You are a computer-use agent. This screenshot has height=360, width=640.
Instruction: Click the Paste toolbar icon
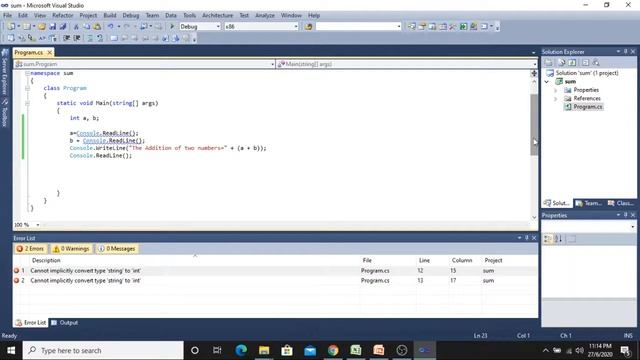[97, 27]
